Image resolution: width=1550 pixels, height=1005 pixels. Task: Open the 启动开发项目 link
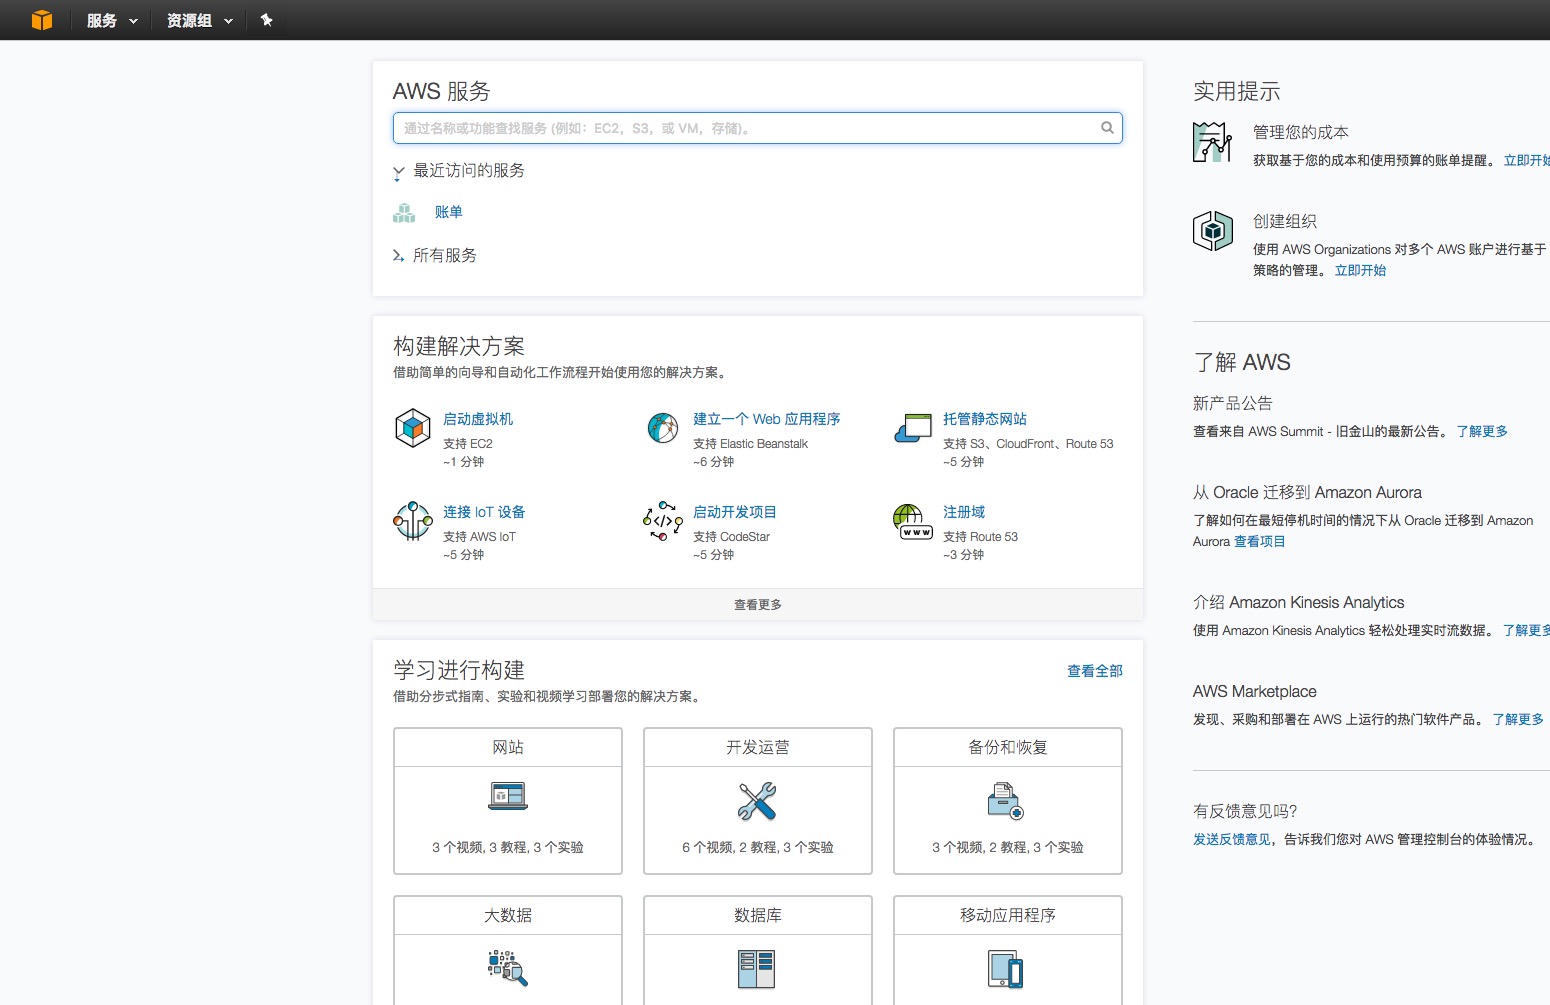coord(735,512)
